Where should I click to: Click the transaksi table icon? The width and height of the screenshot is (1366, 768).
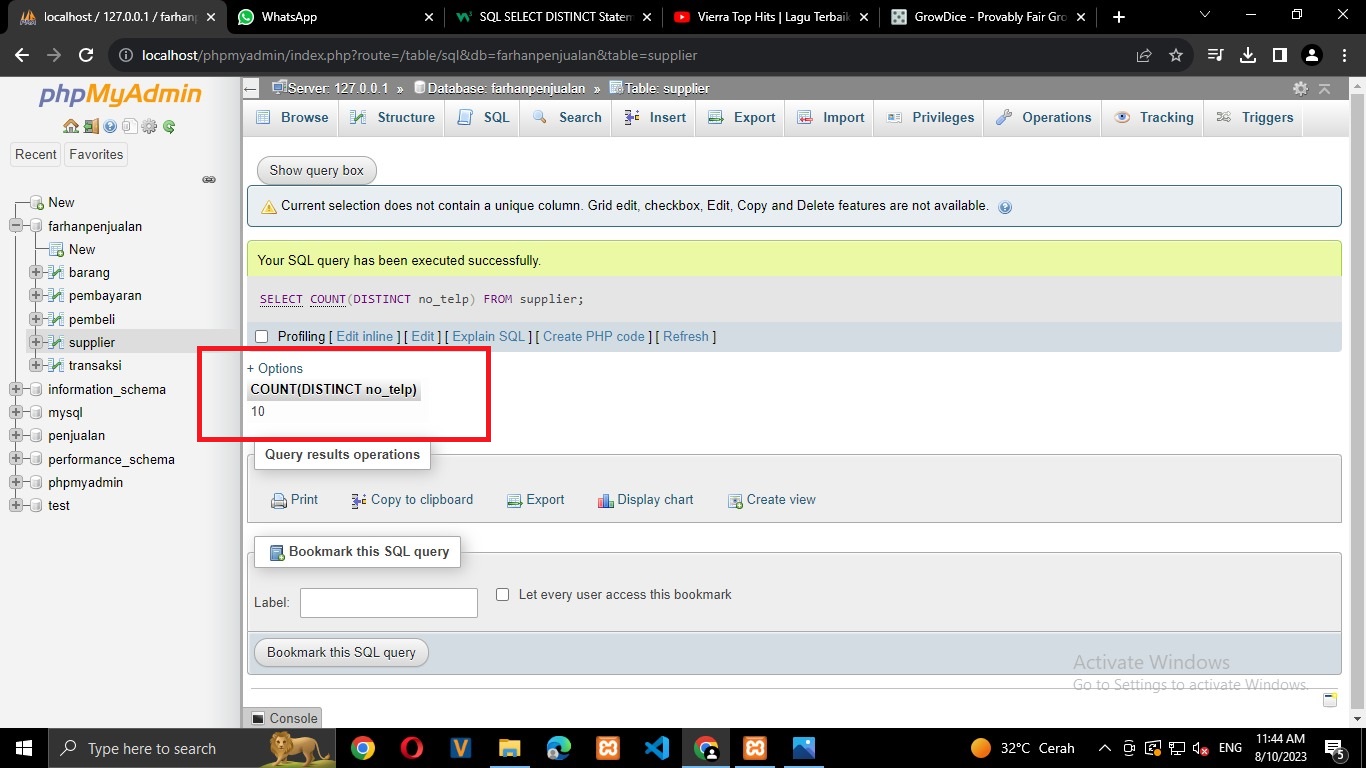pos(57,366)
